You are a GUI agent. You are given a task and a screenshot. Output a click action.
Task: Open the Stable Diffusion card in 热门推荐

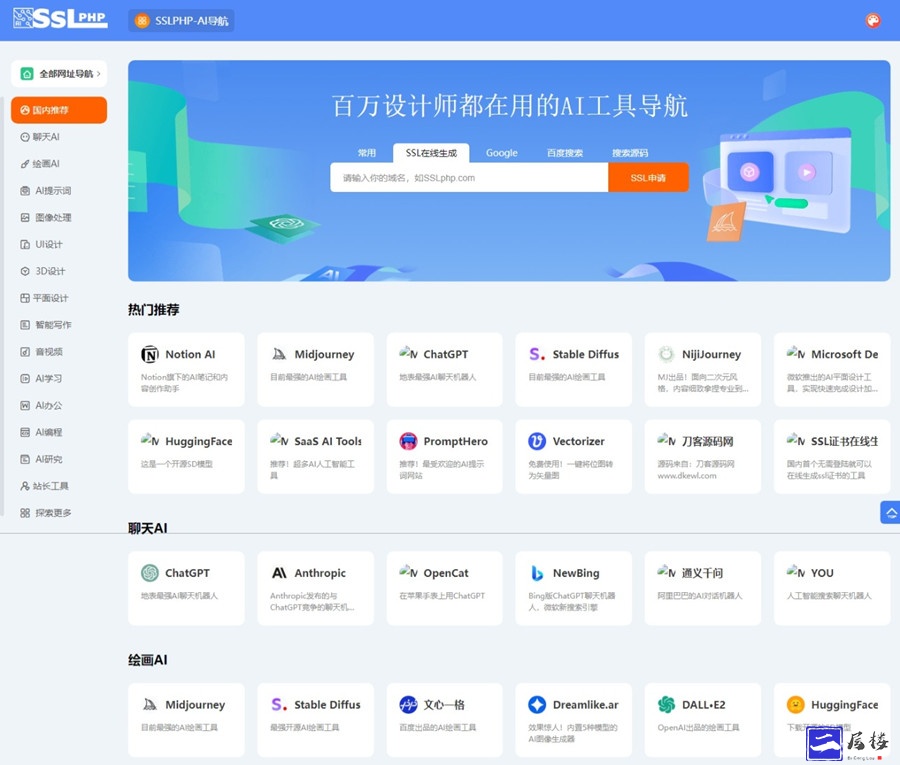[x=573, y=370]
